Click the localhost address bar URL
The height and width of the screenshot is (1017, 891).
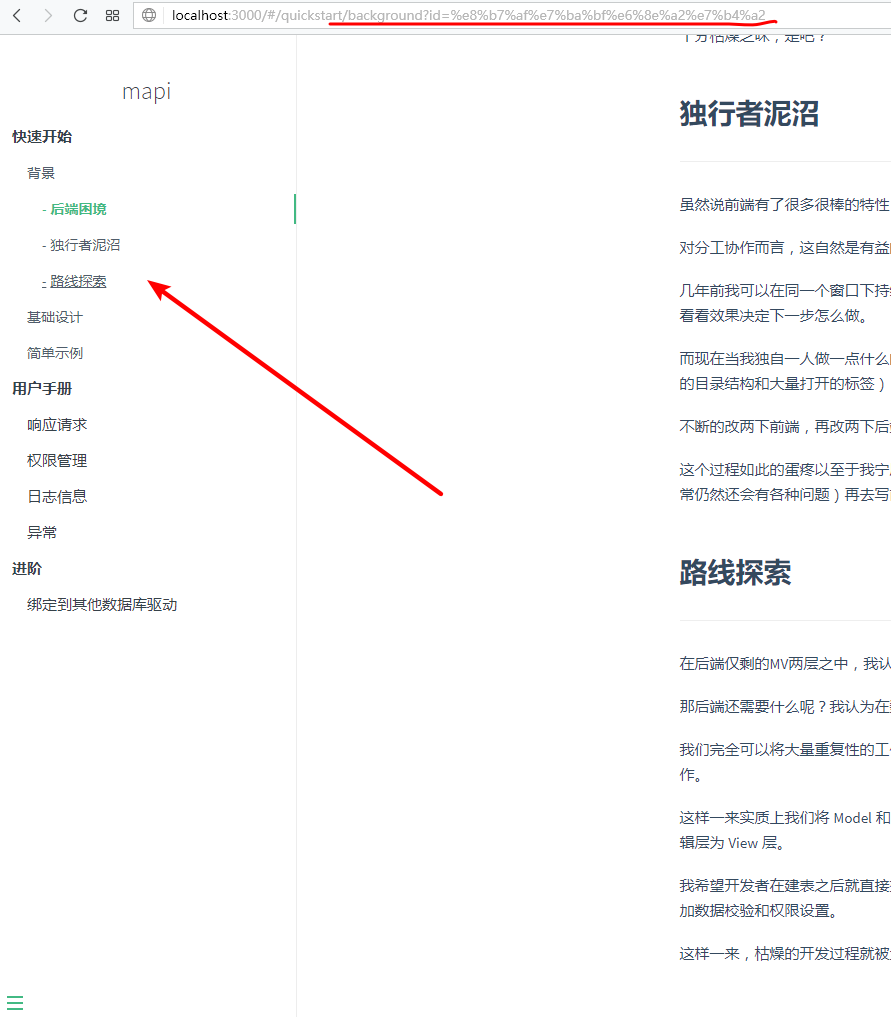click(x=468, y=15)
